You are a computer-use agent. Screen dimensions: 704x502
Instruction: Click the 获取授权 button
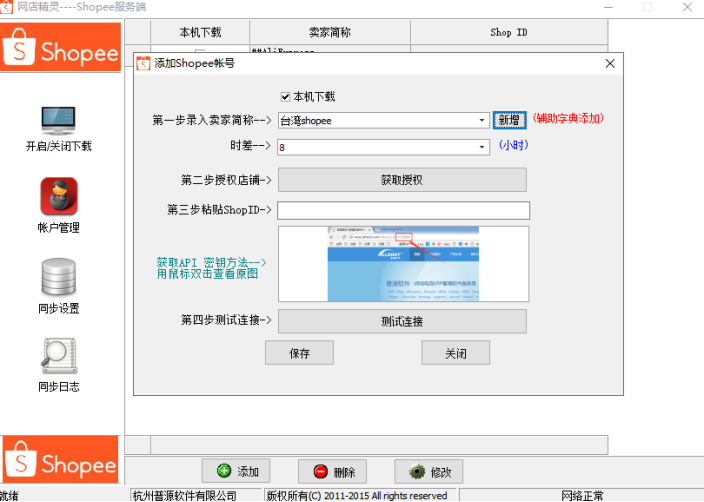[x=402, y=180]
